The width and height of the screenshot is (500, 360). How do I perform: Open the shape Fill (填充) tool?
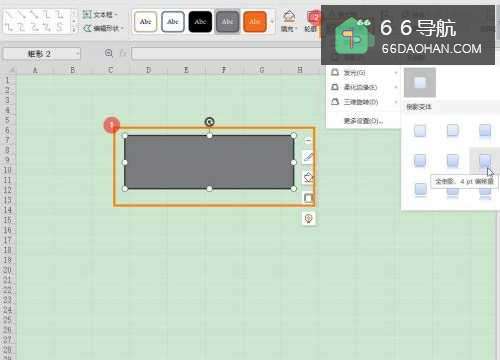(289, 21)
